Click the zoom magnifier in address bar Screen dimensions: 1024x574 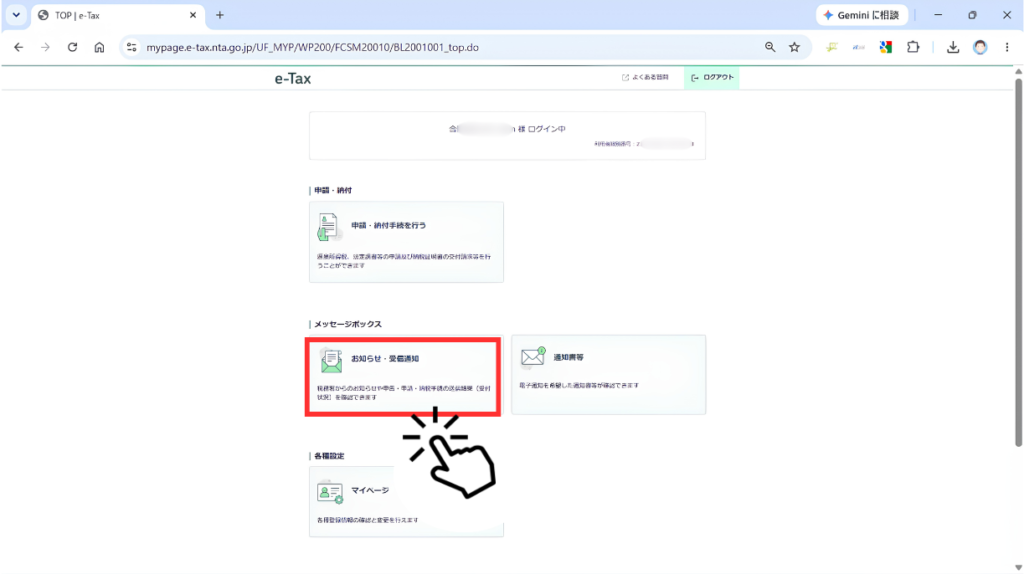(x=770, y=47)
